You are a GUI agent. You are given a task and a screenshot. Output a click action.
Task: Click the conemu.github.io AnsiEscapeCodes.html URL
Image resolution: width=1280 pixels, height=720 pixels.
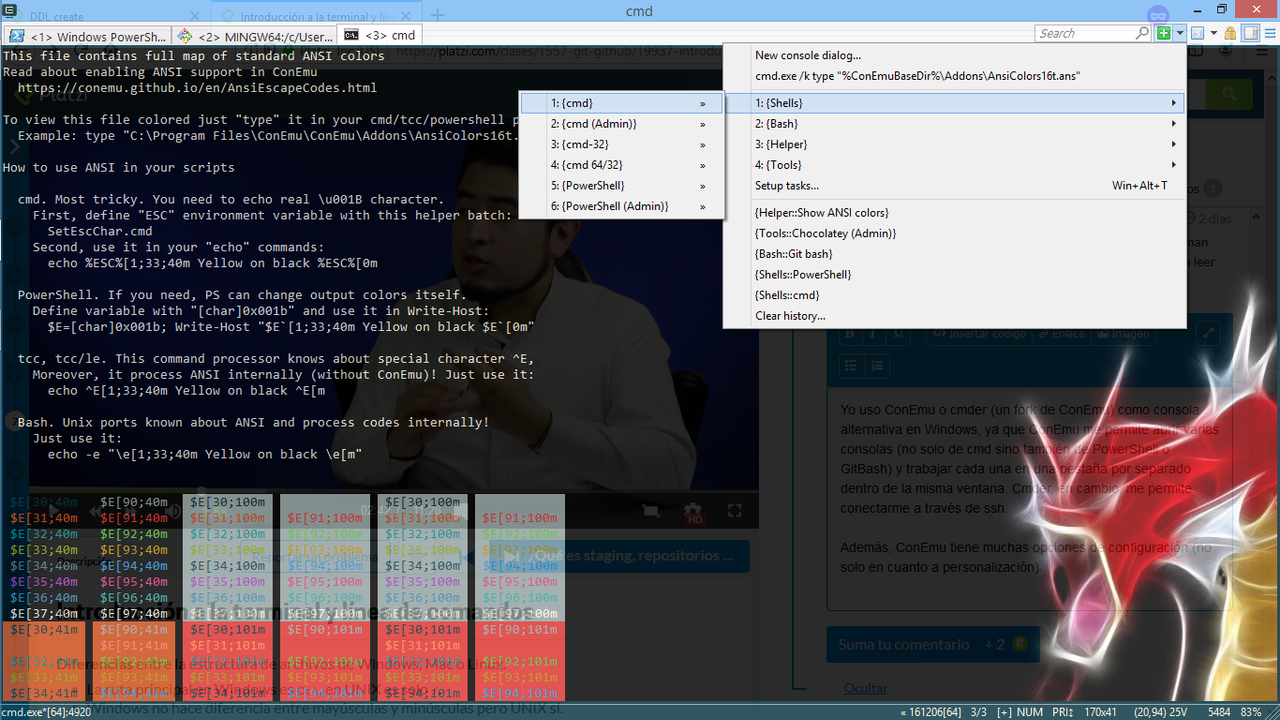[197, 88]
